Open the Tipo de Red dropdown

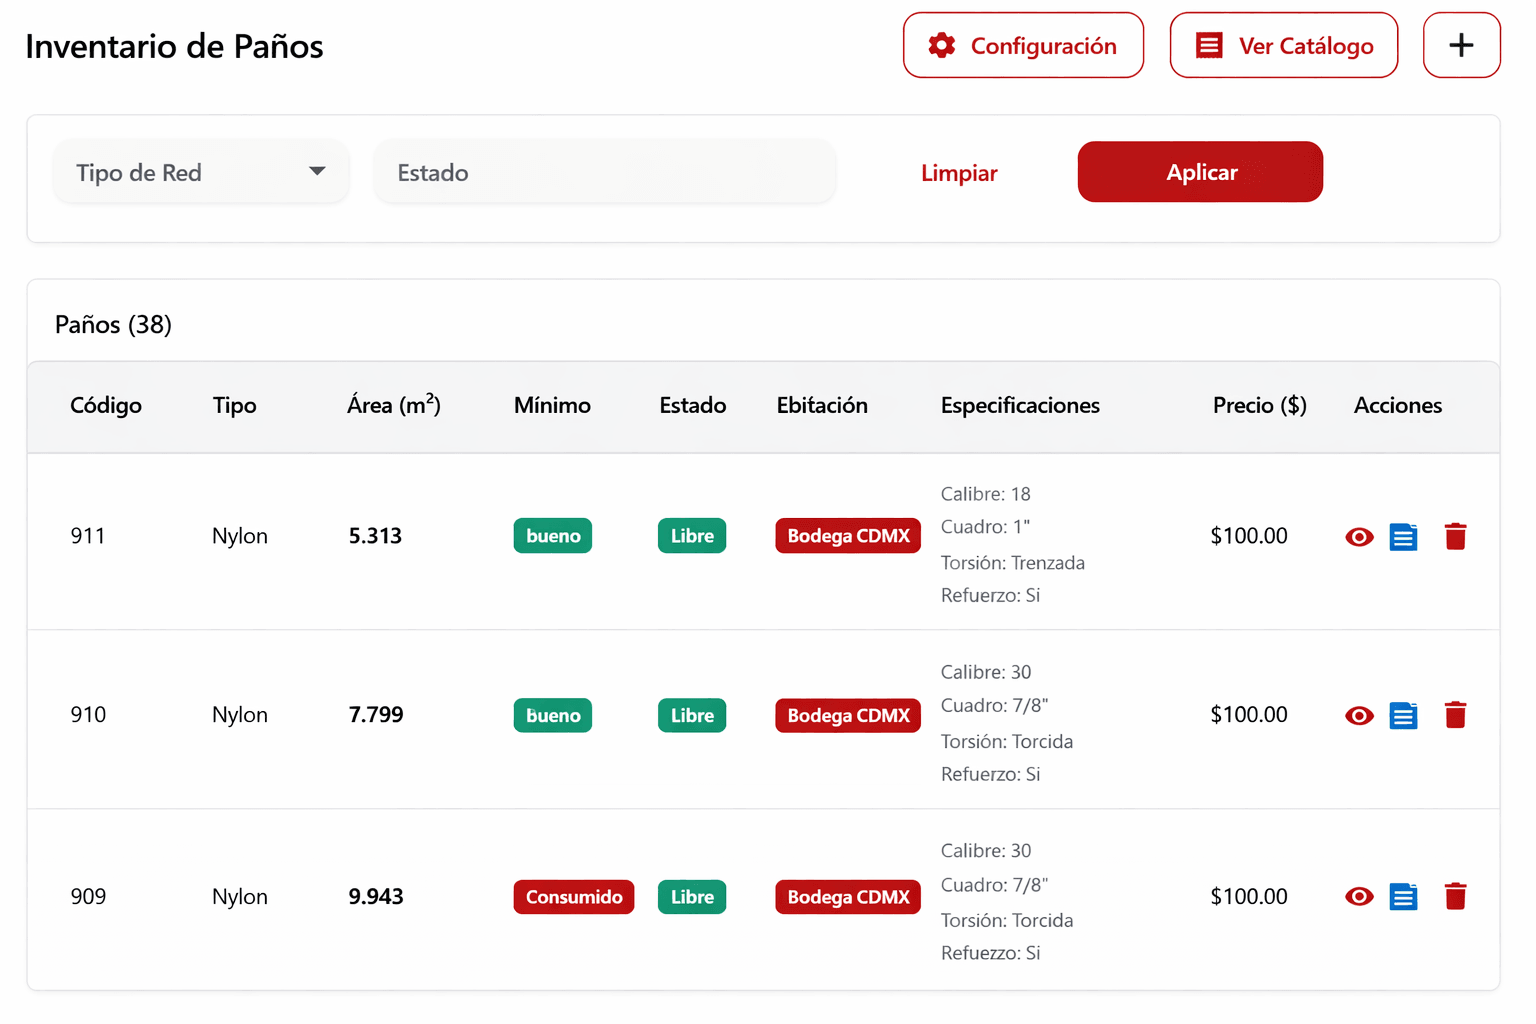coord(200,172)
